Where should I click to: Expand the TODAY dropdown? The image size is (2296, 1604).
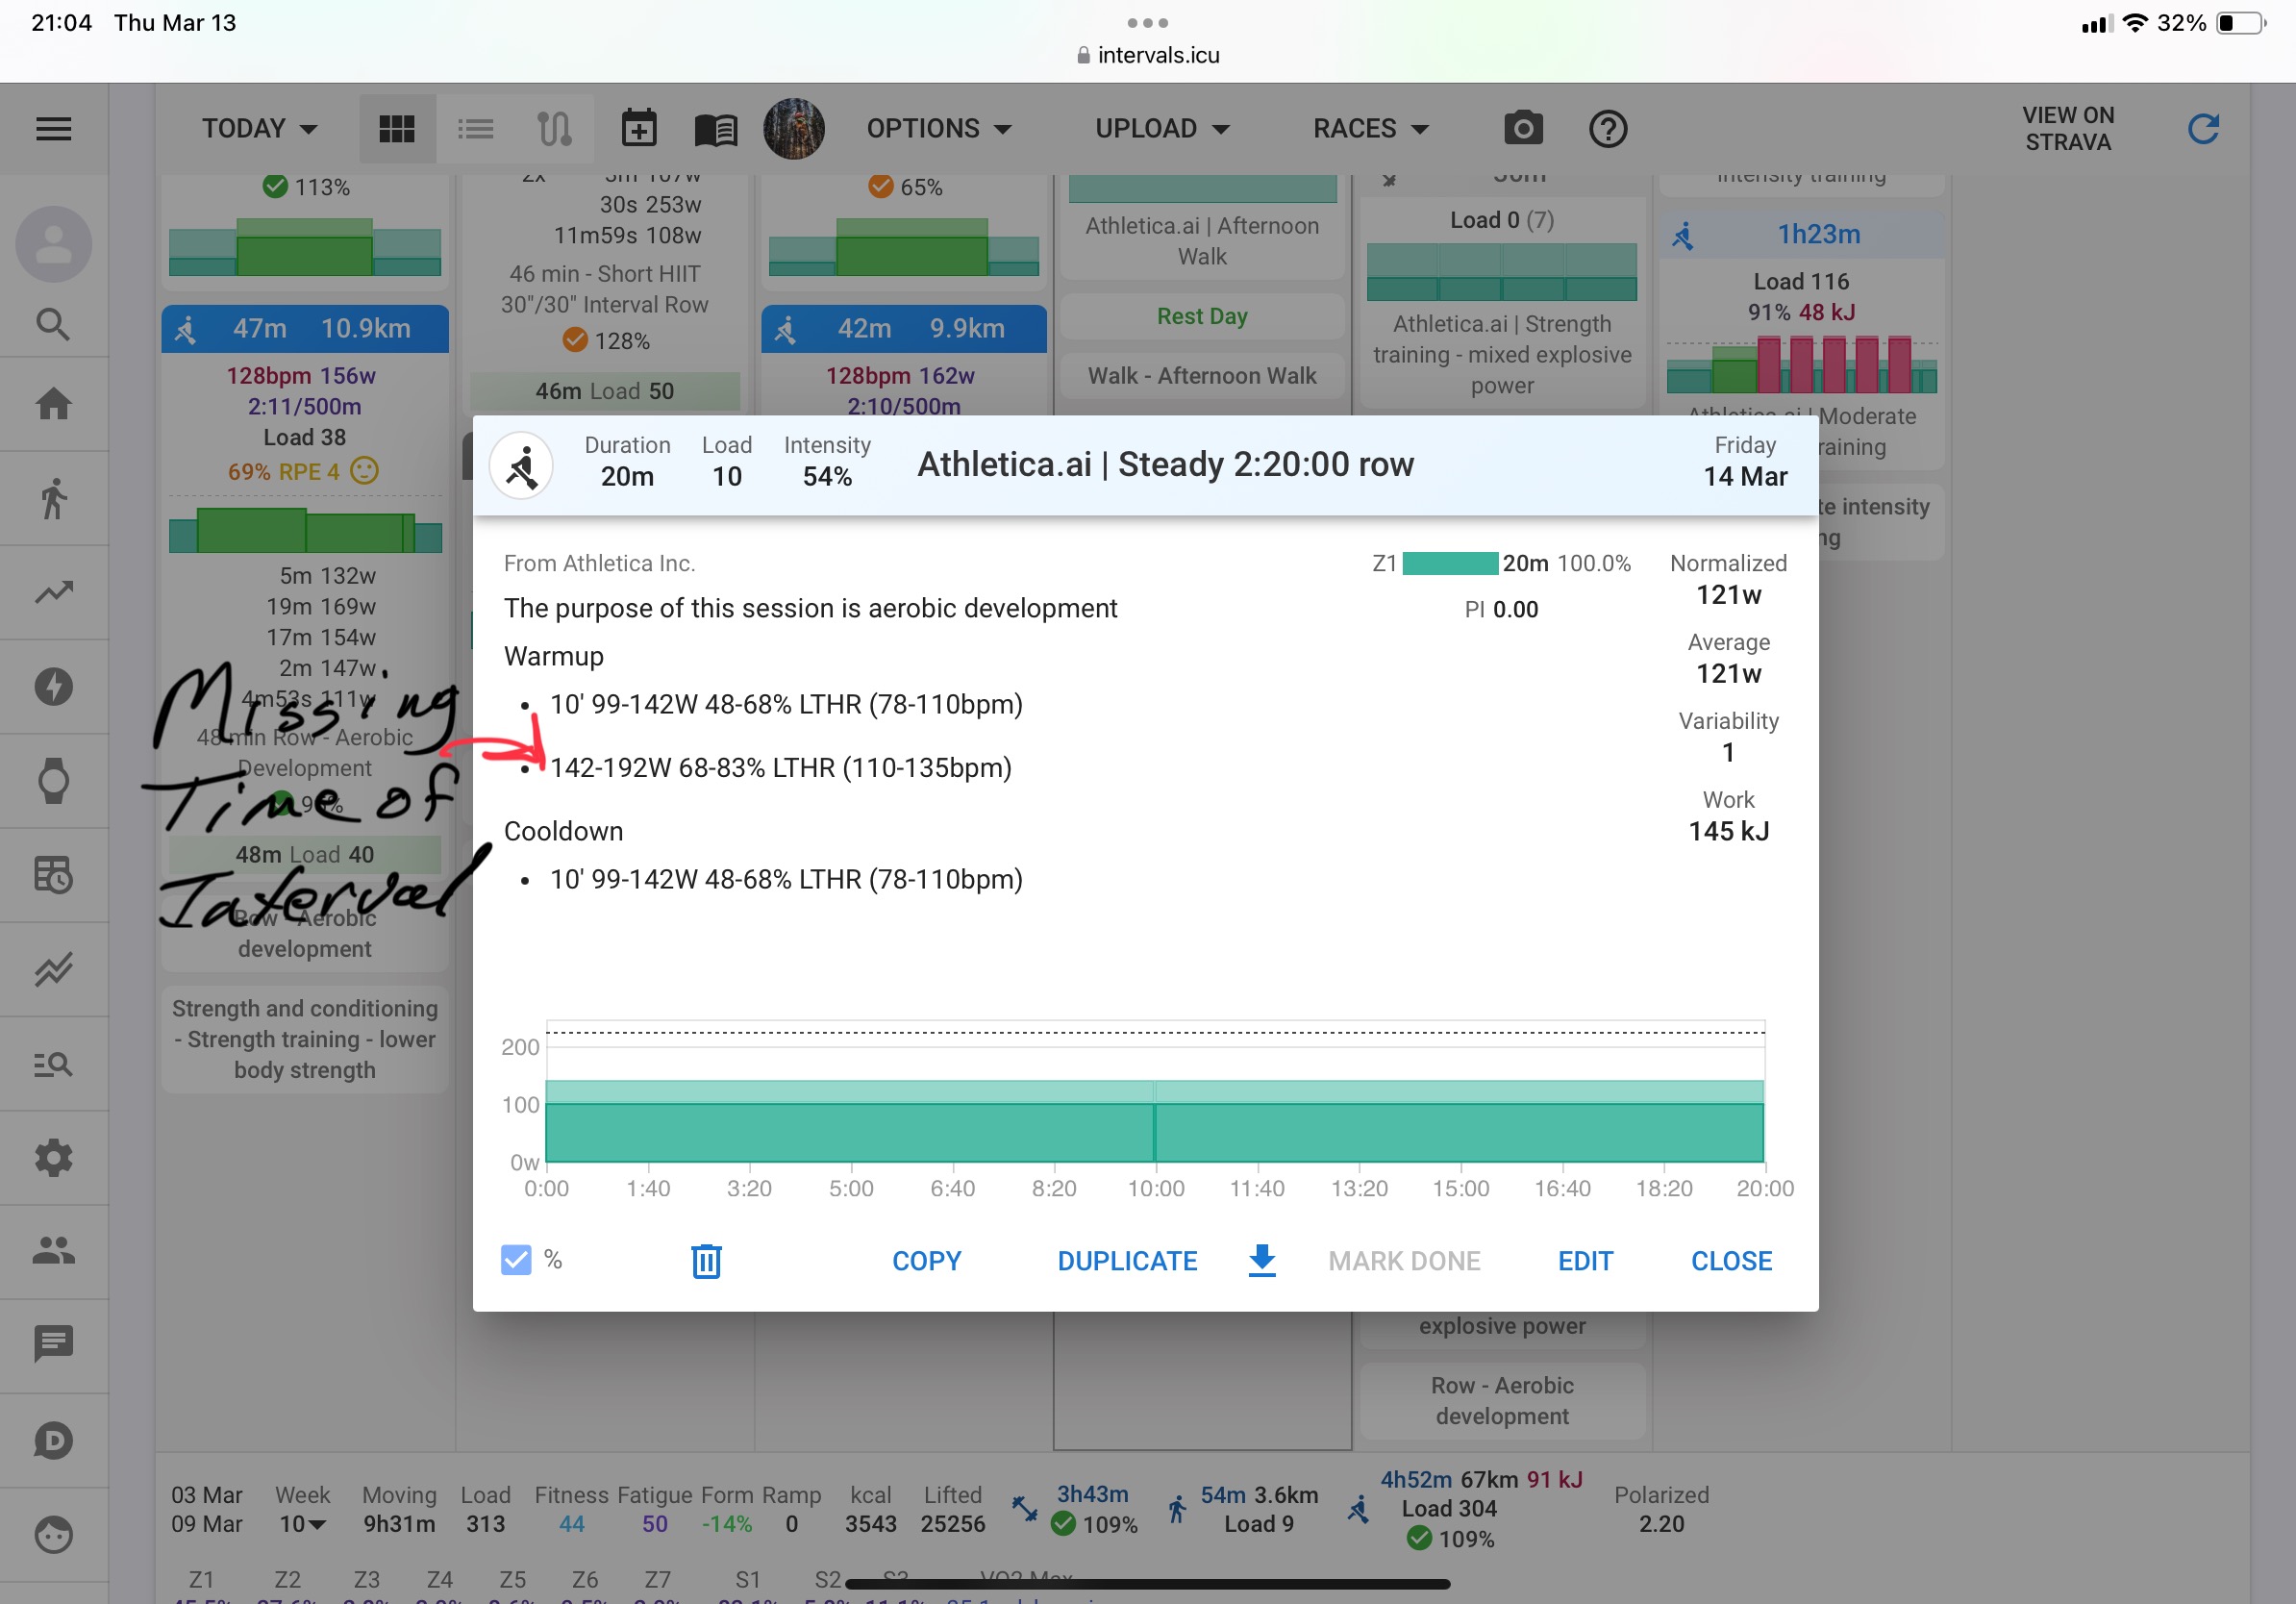pos(260,129)
